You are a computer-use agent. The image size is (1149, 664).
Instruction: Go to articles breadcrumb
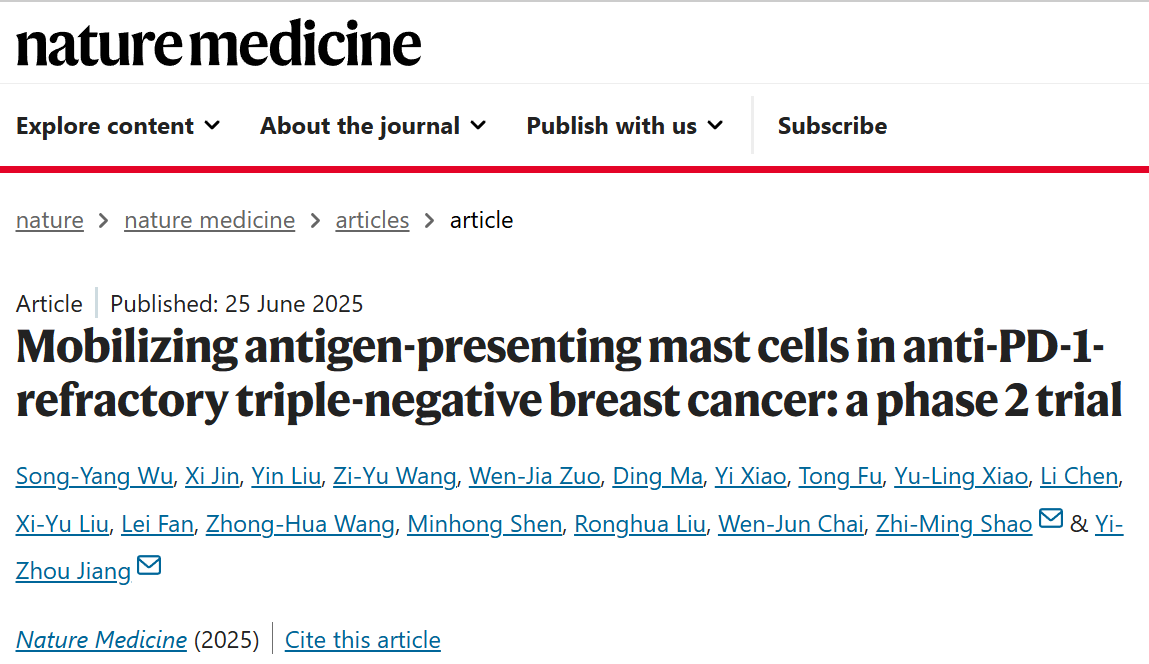372,220
